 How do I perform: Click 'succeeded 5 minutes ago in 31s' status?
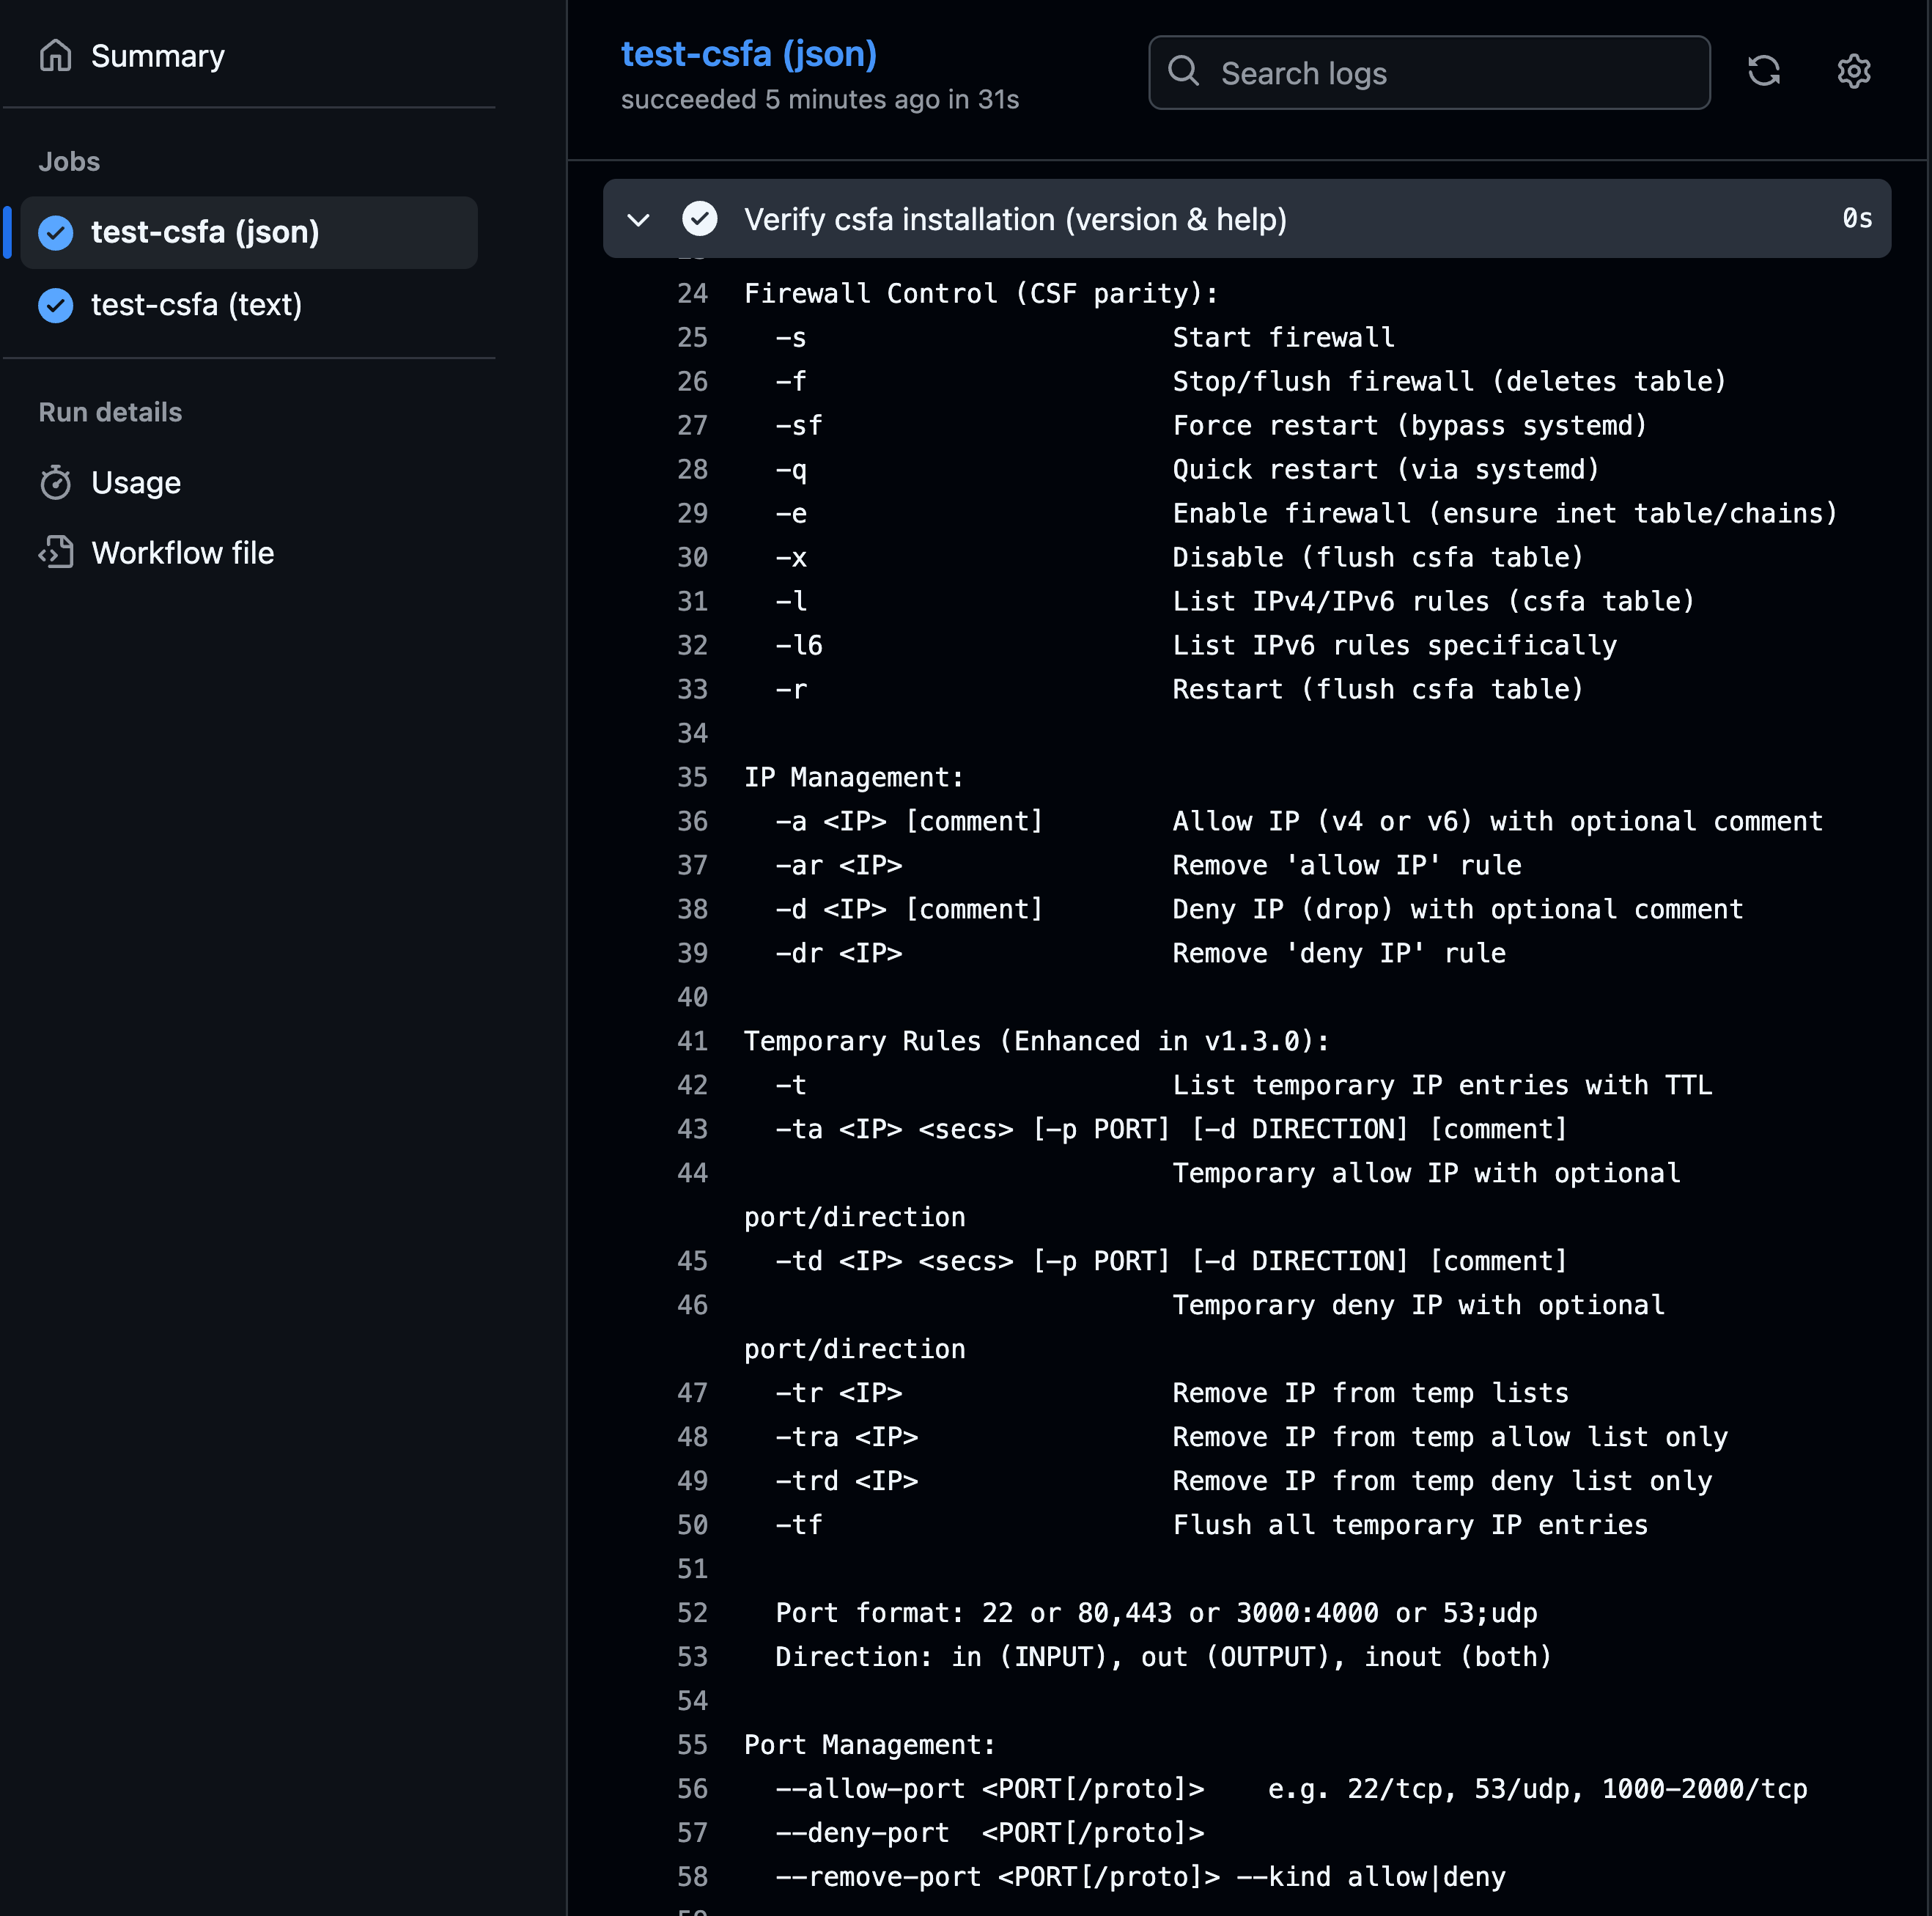(820, 99)
